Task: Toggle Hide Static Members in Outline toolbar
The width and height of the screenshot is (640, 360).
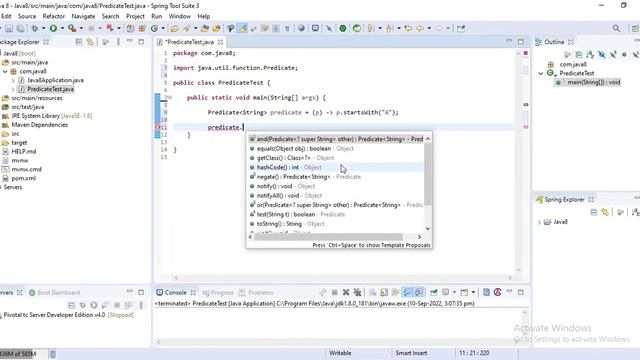Action: pos(613,54)
